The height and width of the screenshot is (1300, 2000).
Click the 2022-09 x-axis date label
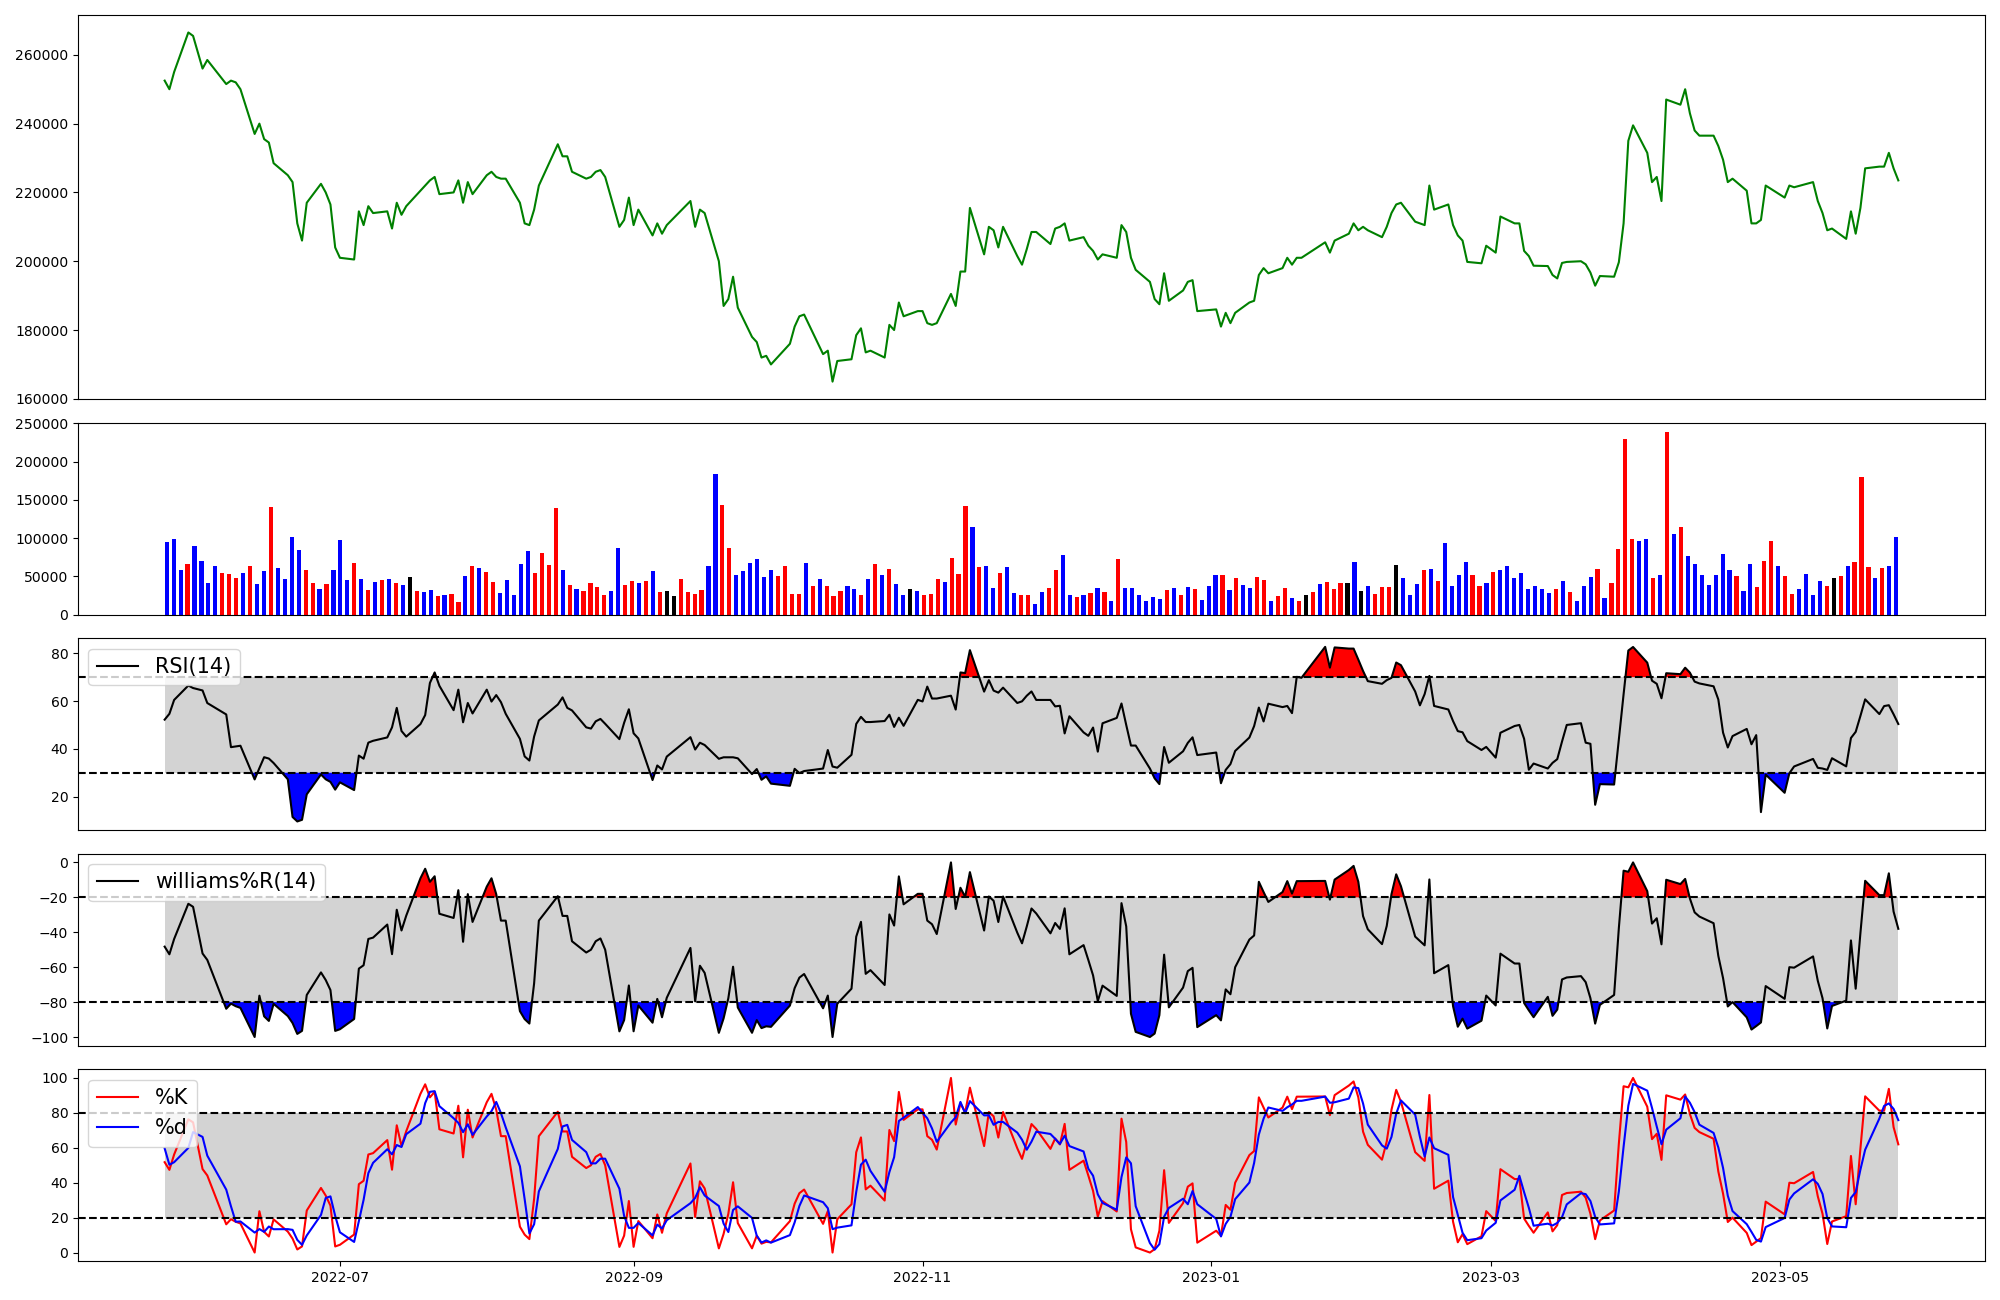[x=634, y=1277]
